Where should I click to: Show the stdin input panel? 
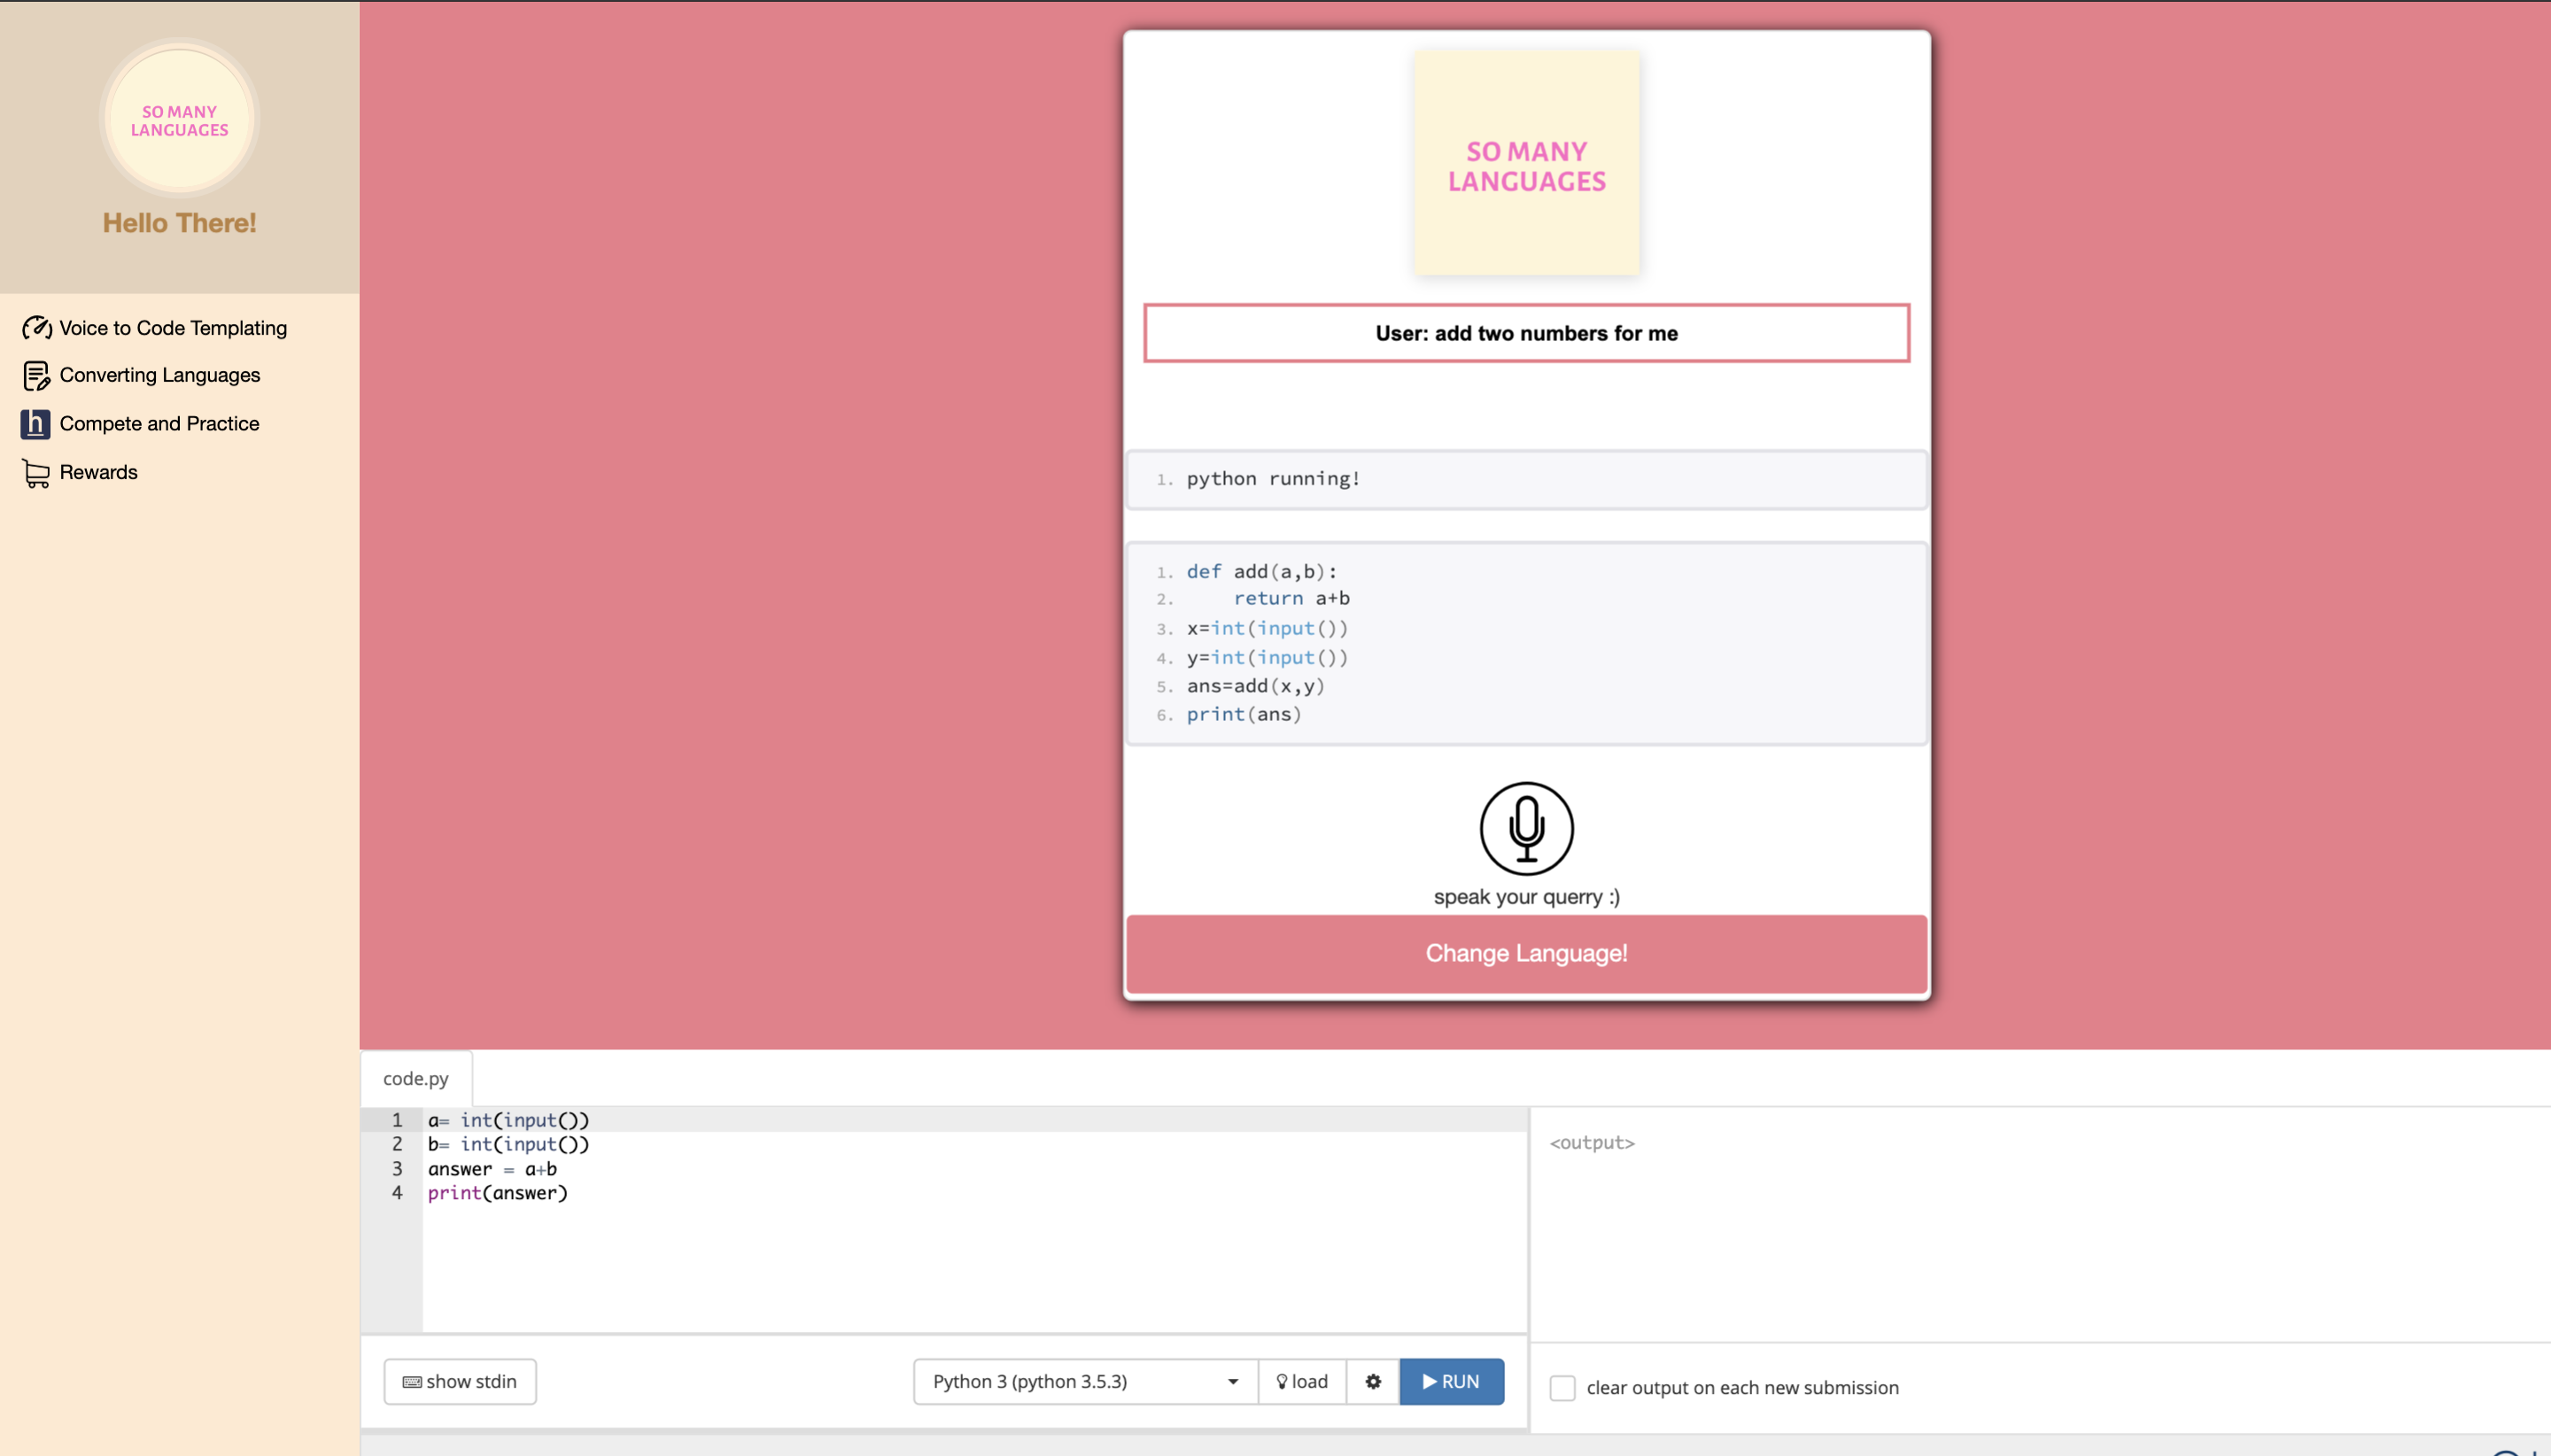pos(460,1381)
